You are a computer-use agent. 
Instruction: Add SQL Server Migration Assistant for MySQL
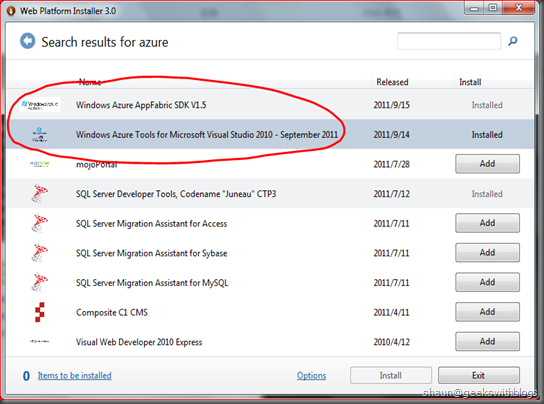pyautogui.click(x=487, y=282)
